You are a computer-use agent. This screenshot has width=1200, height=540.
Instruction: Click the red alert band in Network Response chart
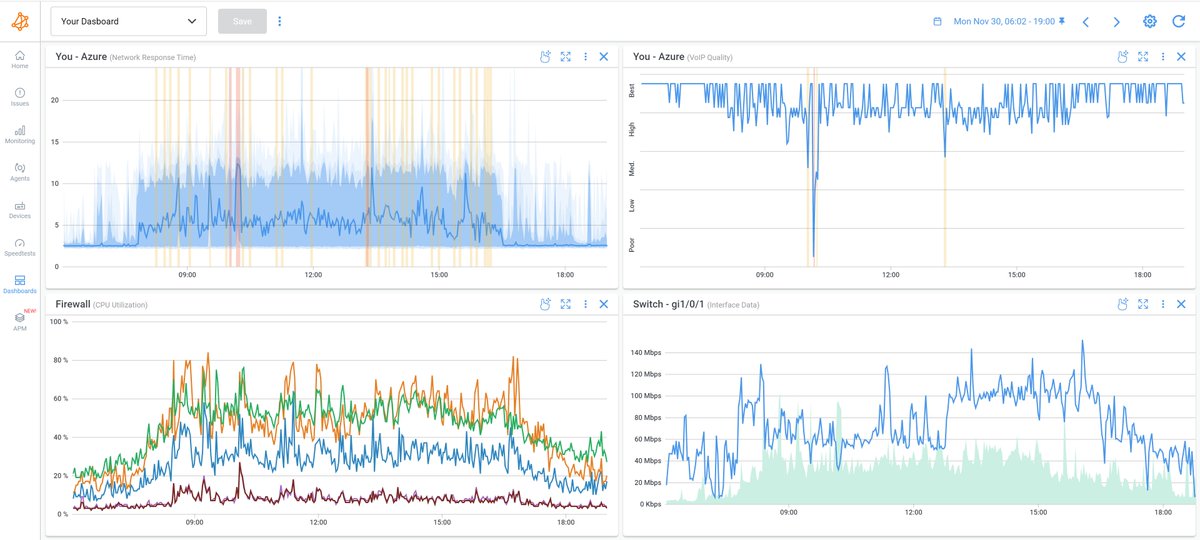pyautogui.click(x=237, y=167)
